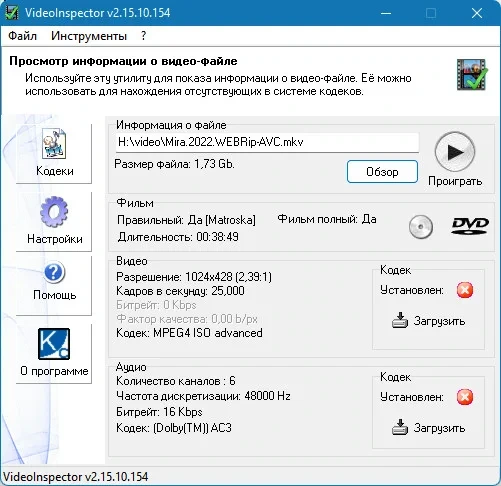Open О программе KC logo
This screenshot has width=501, height=486.
coord(54,353)
